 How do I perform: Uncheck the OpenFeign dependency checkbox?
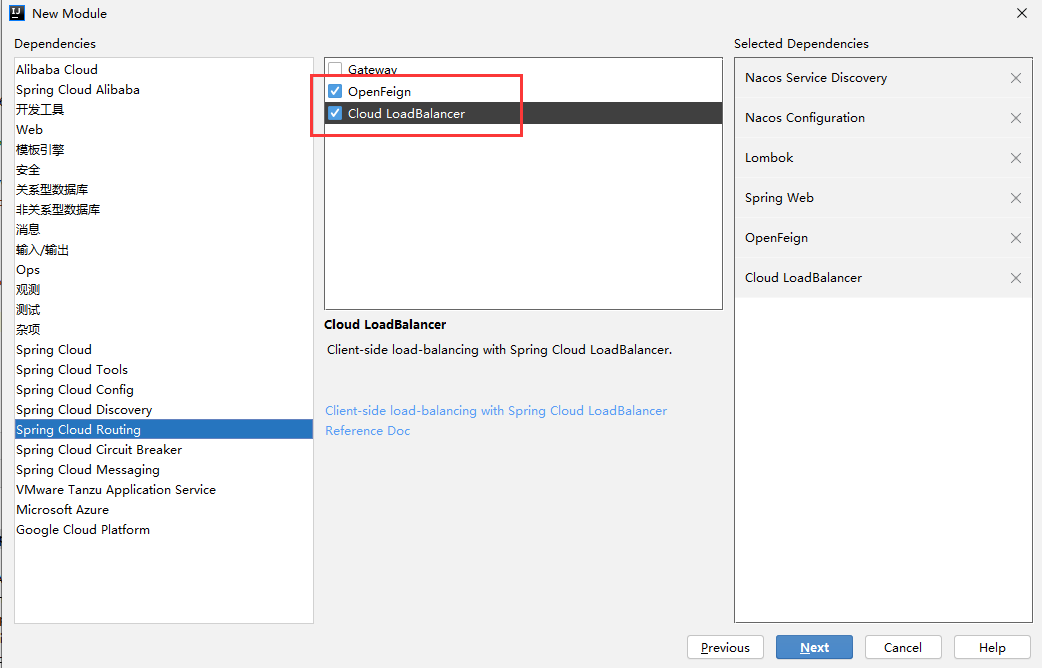[x=335, y=91]
